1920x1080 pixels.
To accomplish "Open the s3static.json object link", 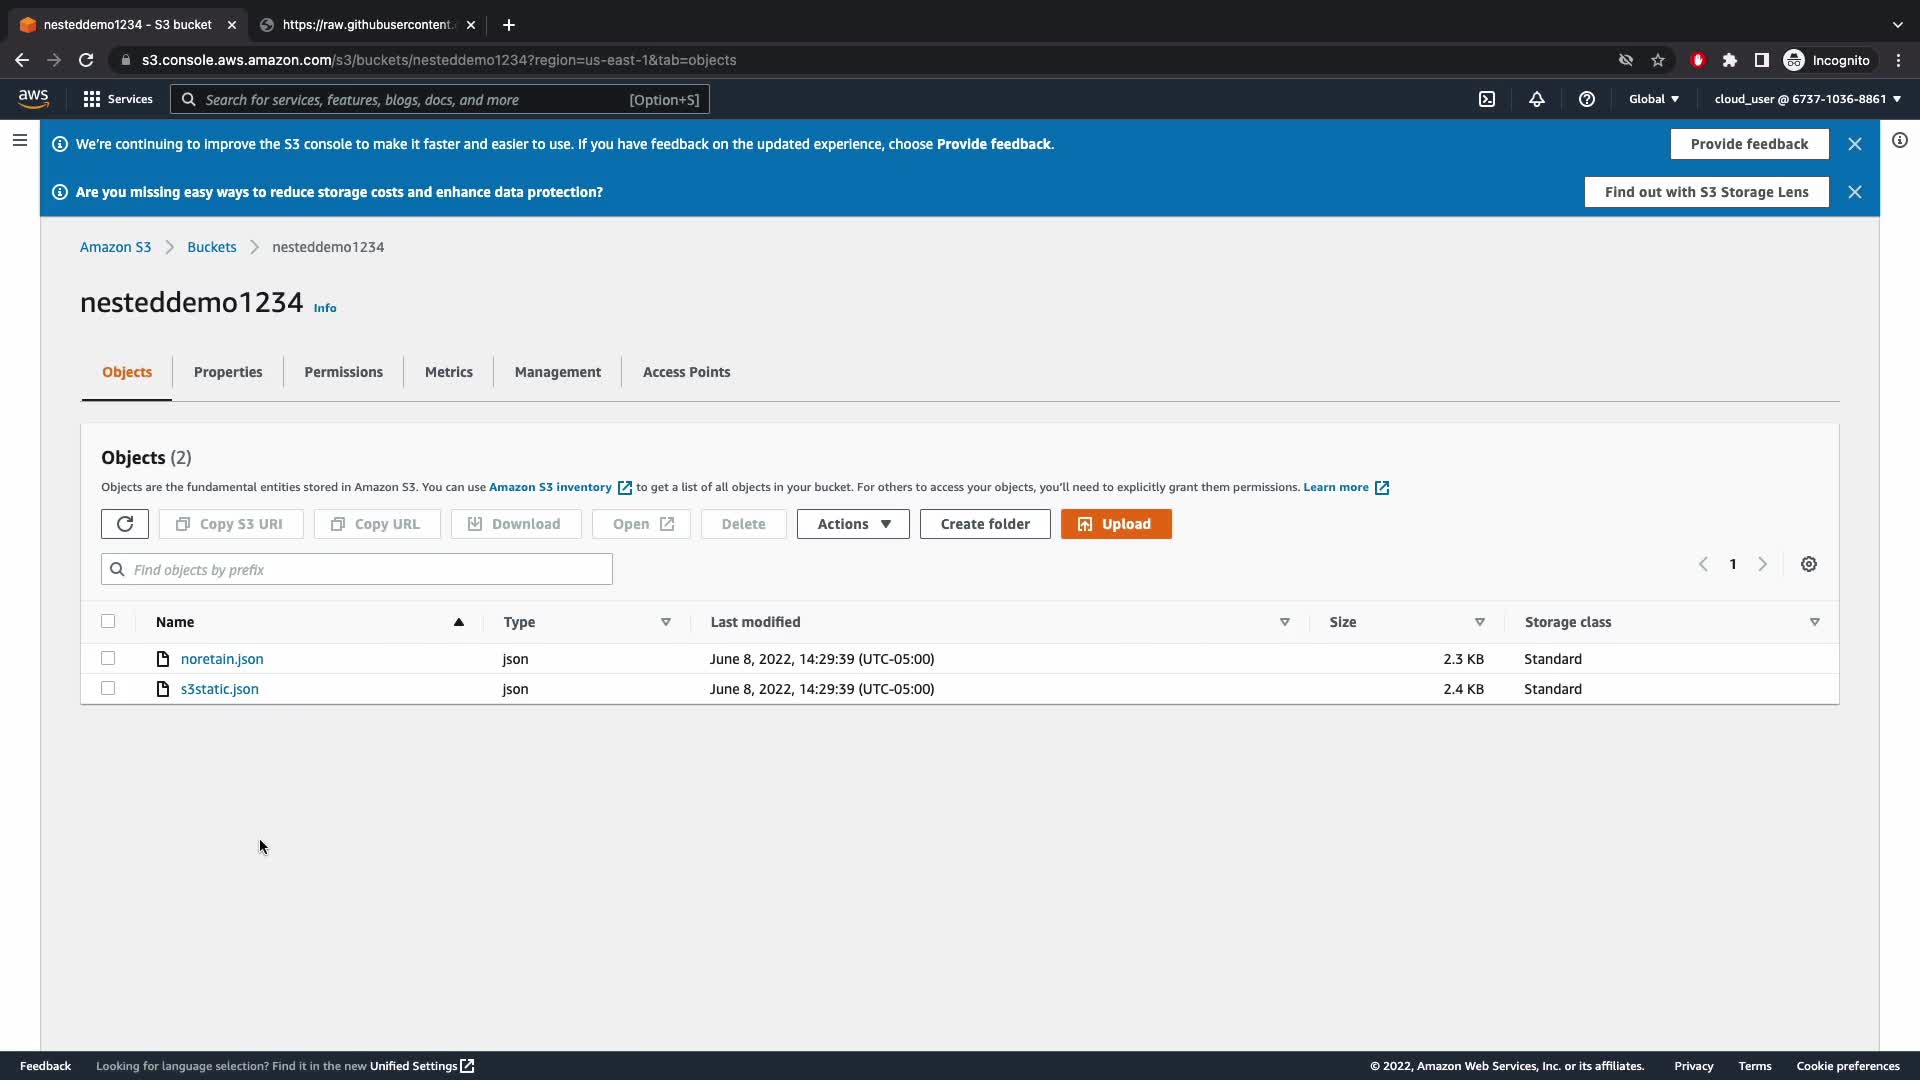I will pyautogui.click(x=219, y=689).
